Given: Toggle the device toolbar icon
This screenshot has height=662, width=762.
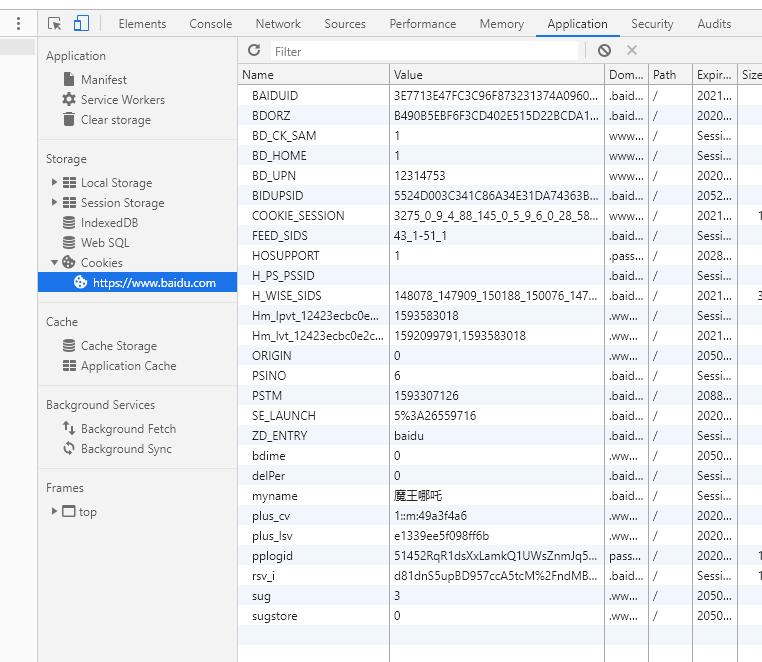Looking at the screenshot, I should click(x=81, y=24).
